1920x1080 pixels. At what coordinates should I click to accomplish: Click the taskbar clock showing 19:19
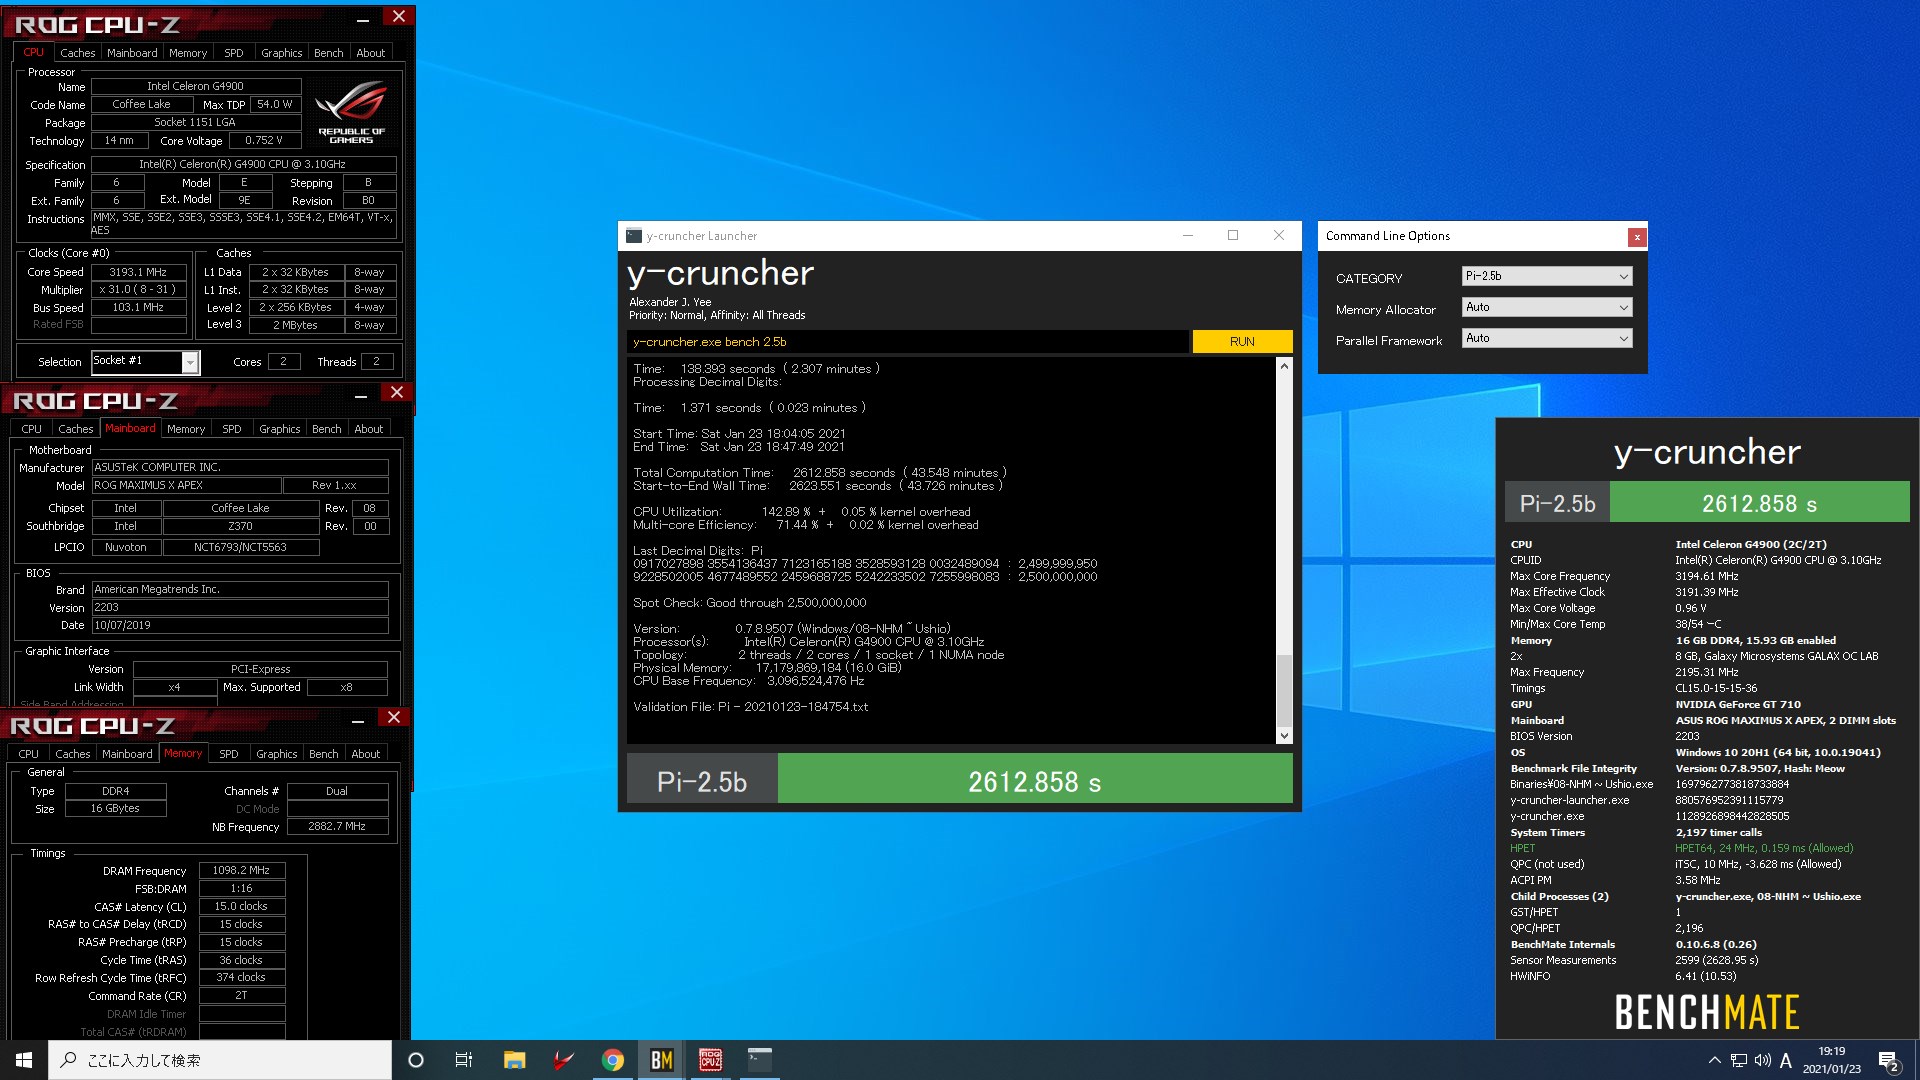click(1832, 1060)
